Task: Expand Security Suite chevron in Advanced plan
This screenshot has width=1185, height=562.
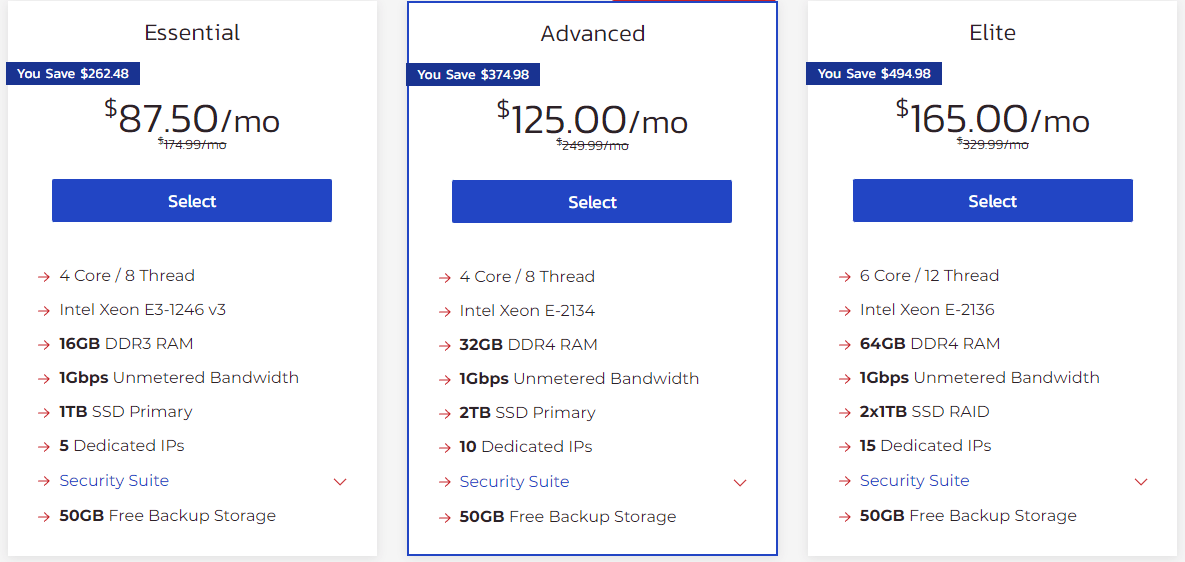Action: pyautogui.click(x=740, y=482)
